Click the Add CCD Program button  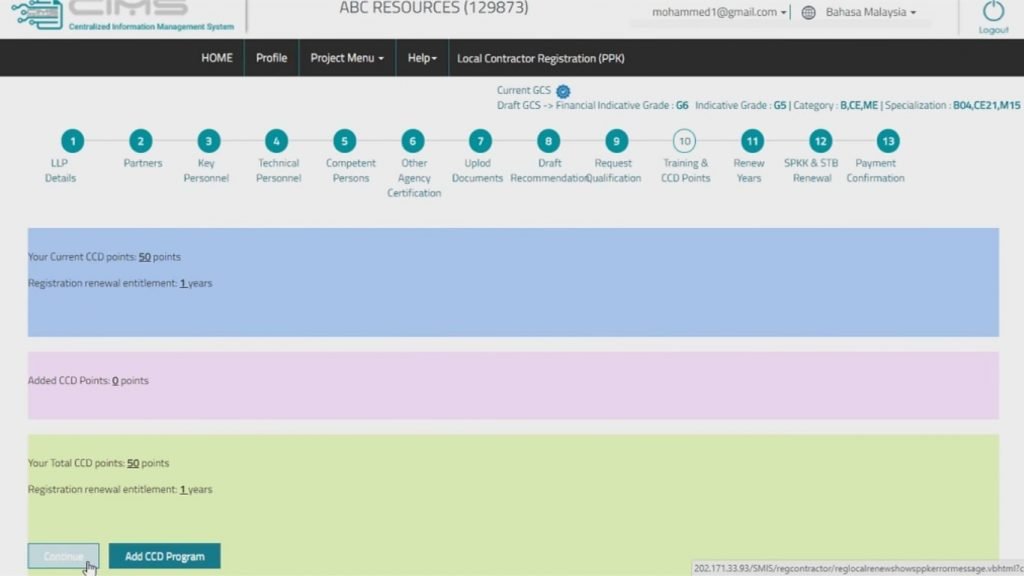[x=164, y=555]
